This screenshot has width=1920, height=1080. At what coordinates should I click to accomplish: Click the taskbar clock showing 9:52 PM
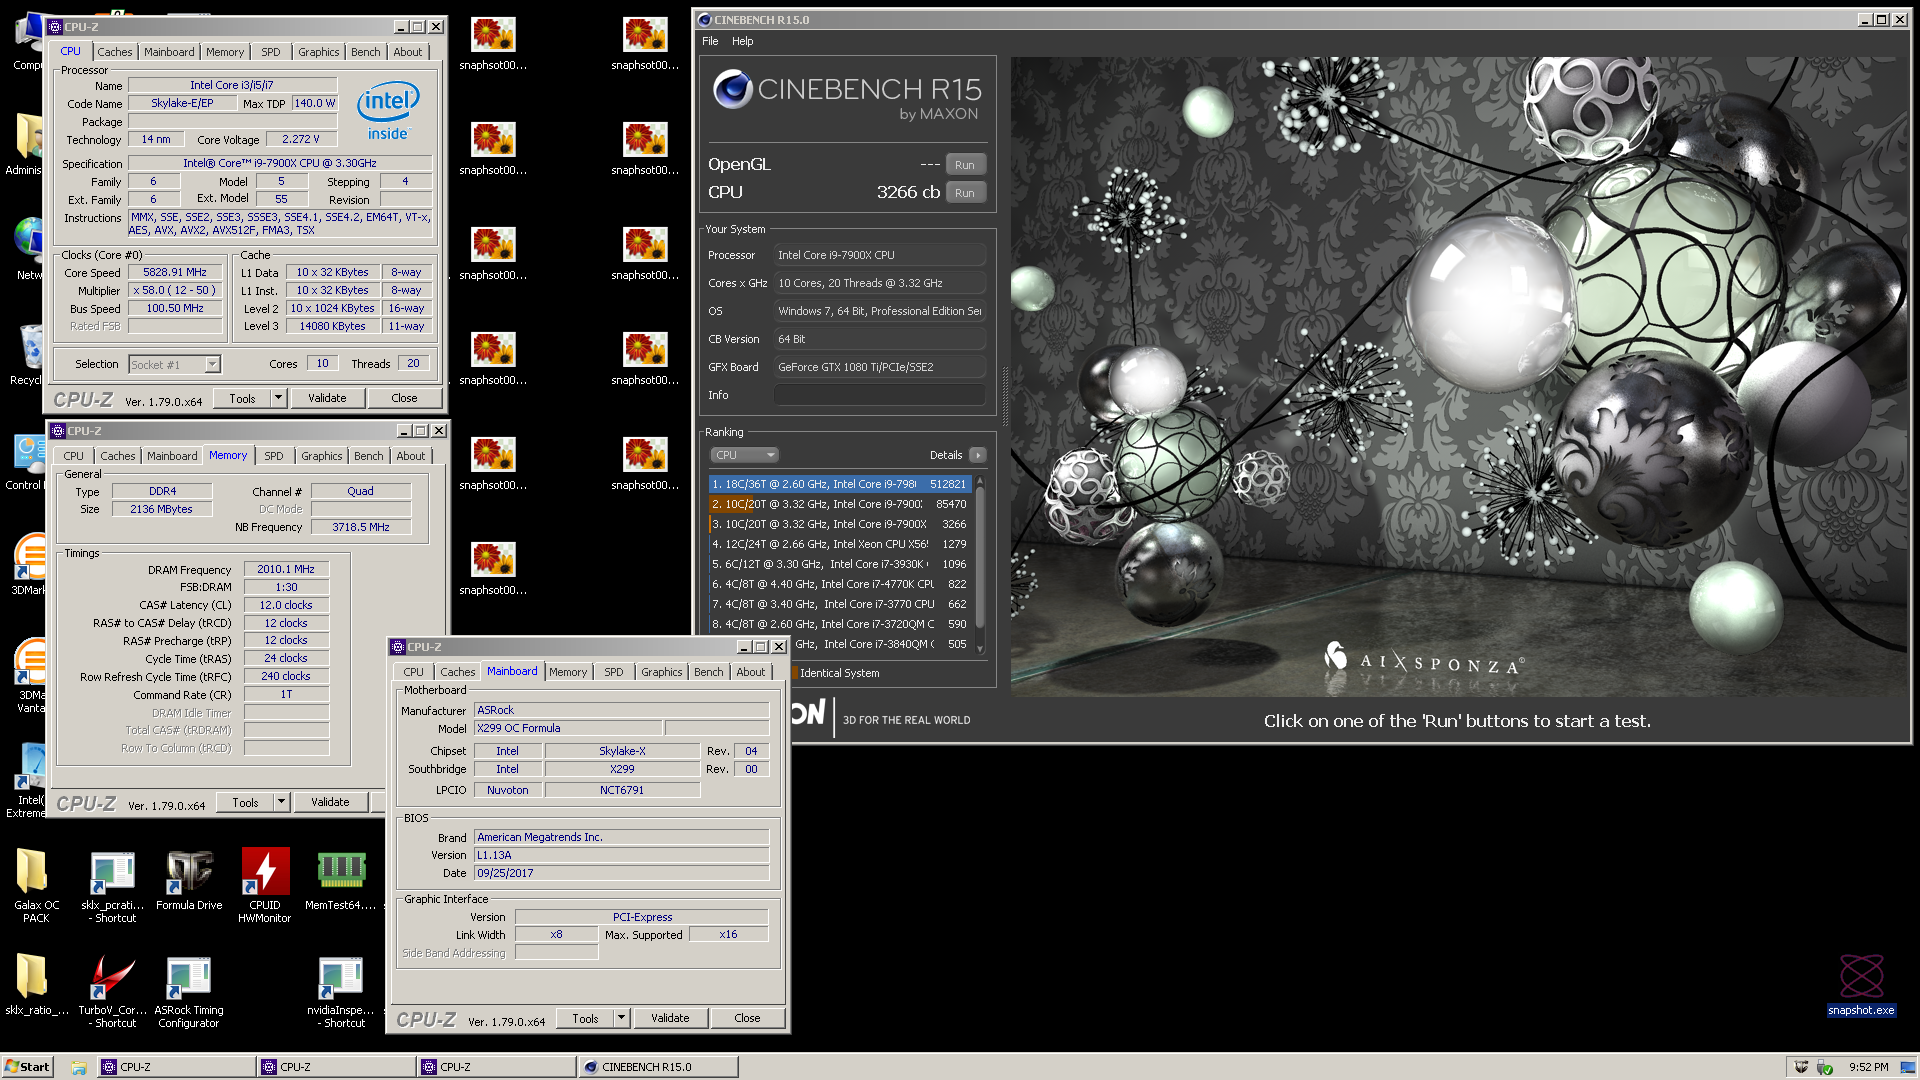pyautogui.click(x=1868, y=1067)
